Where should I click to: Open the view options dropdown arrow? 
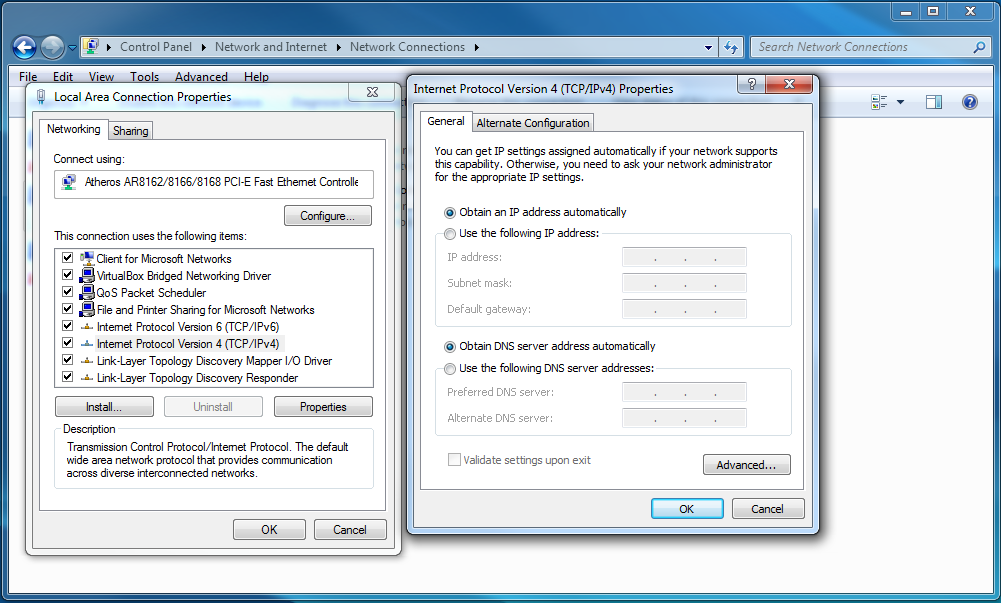[900, 102]
